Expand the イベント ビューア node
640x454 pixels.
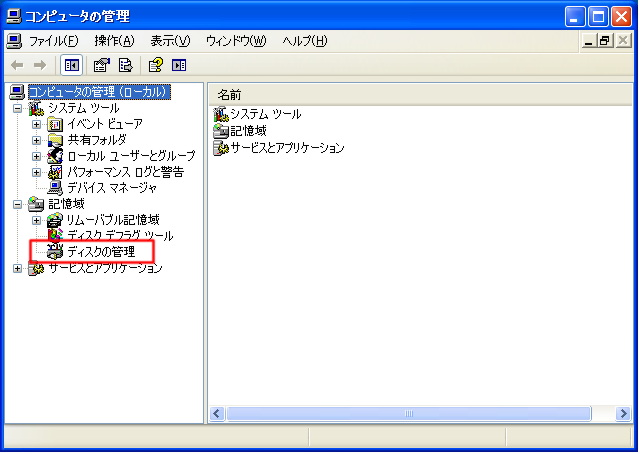click(x=36, y=125)
